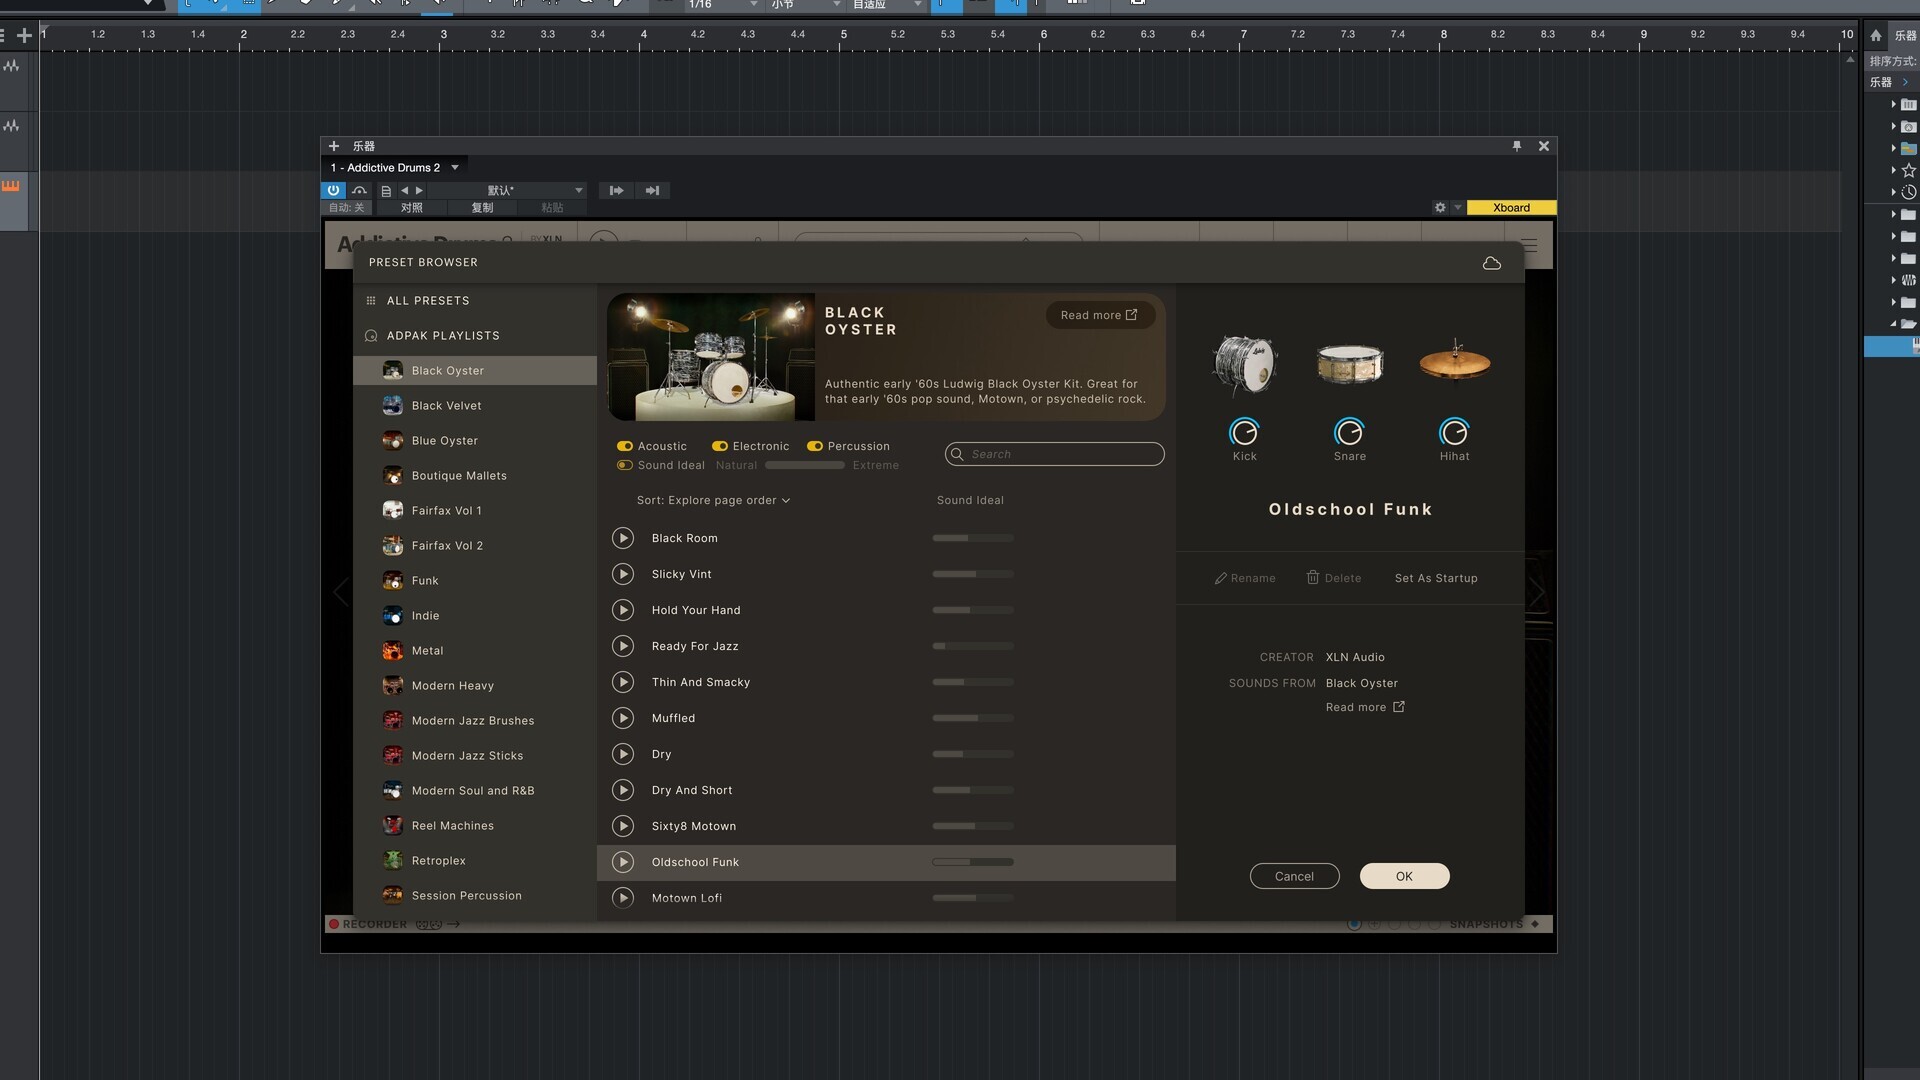
Task: Preview the Muffled preset
Action: (623, 718)
